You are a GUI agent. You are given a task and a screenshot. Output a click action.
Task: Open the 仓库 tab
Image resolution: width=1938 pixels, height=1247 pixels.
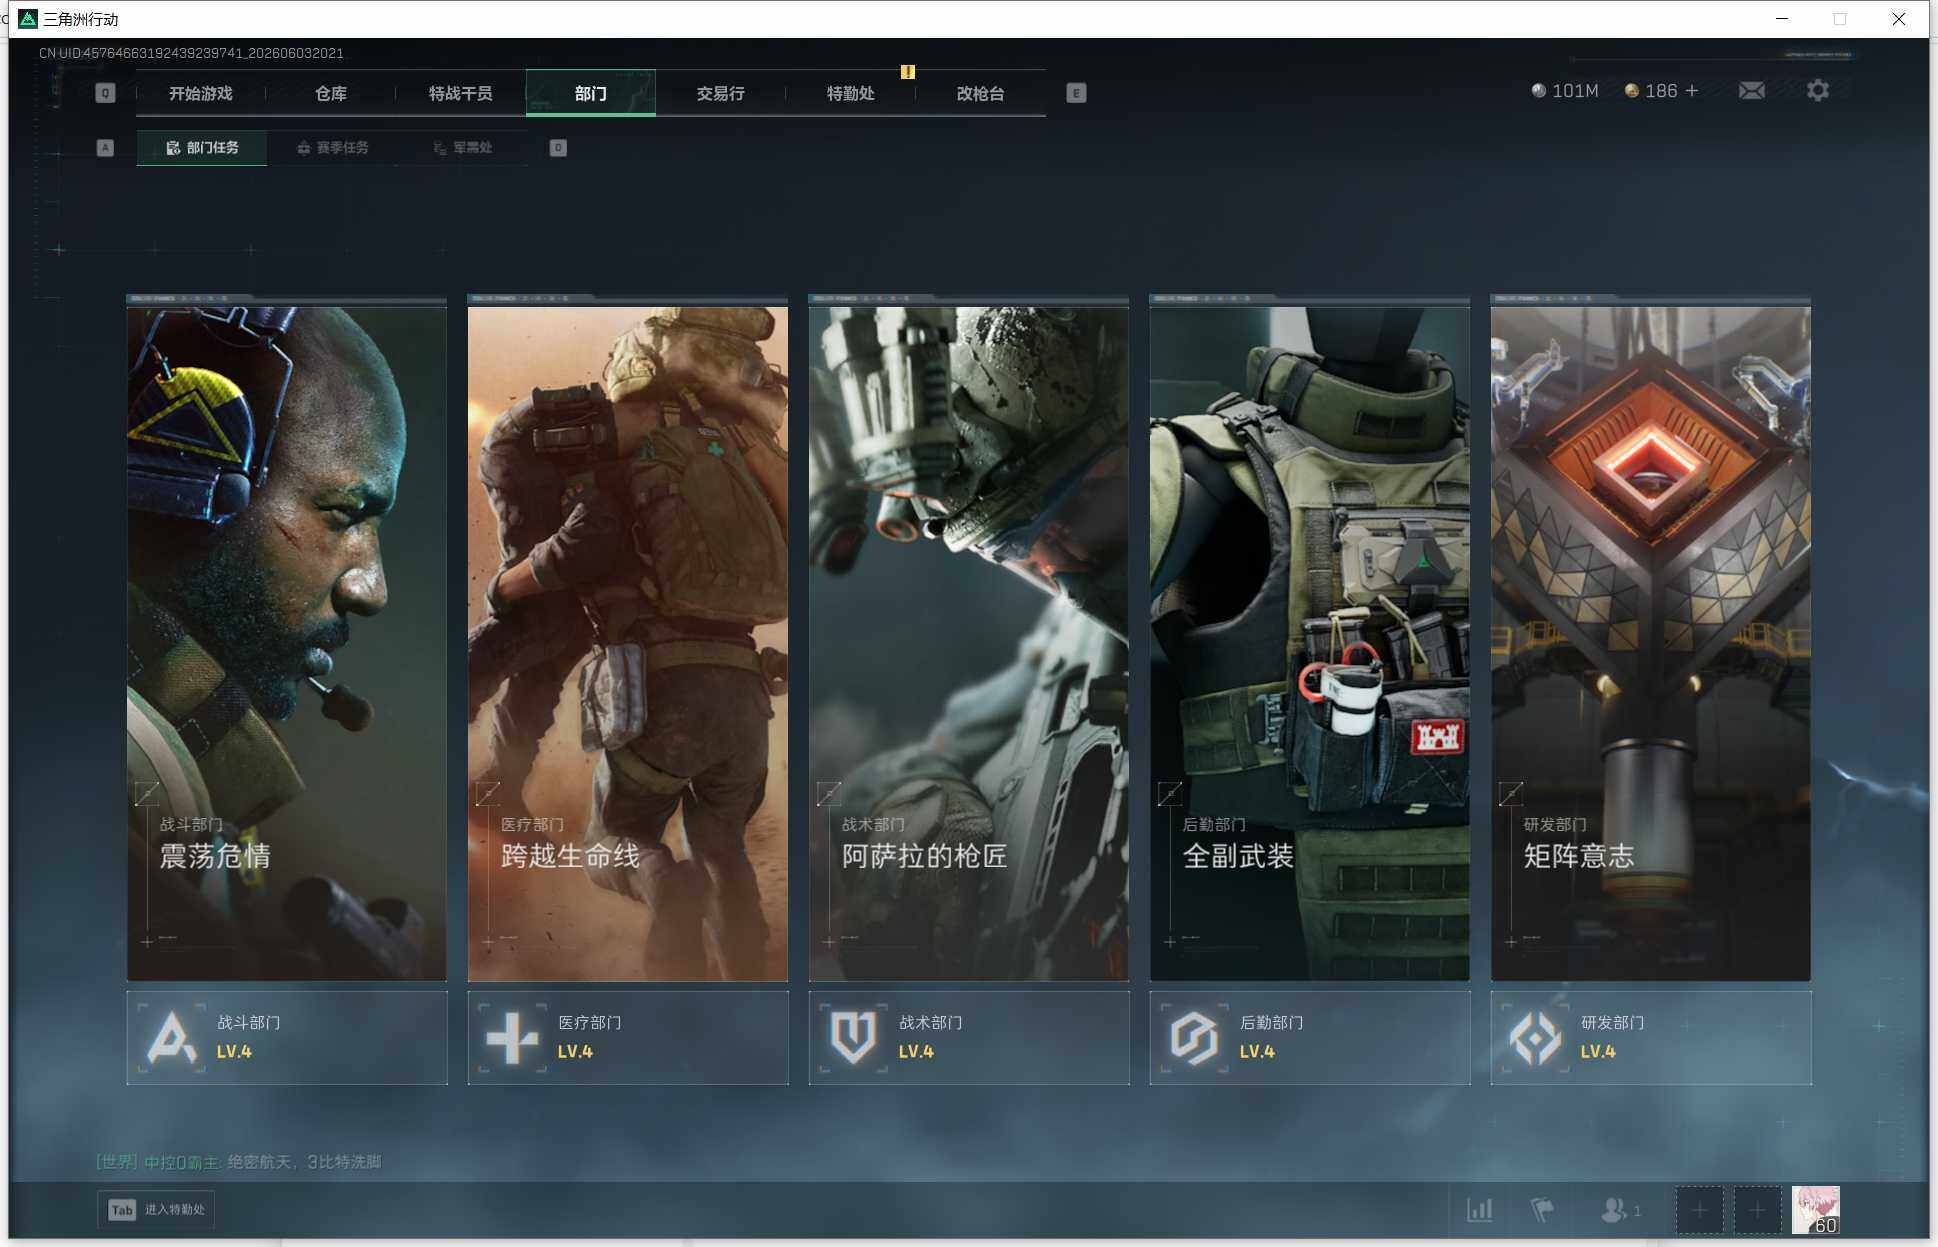pos(331,93)
